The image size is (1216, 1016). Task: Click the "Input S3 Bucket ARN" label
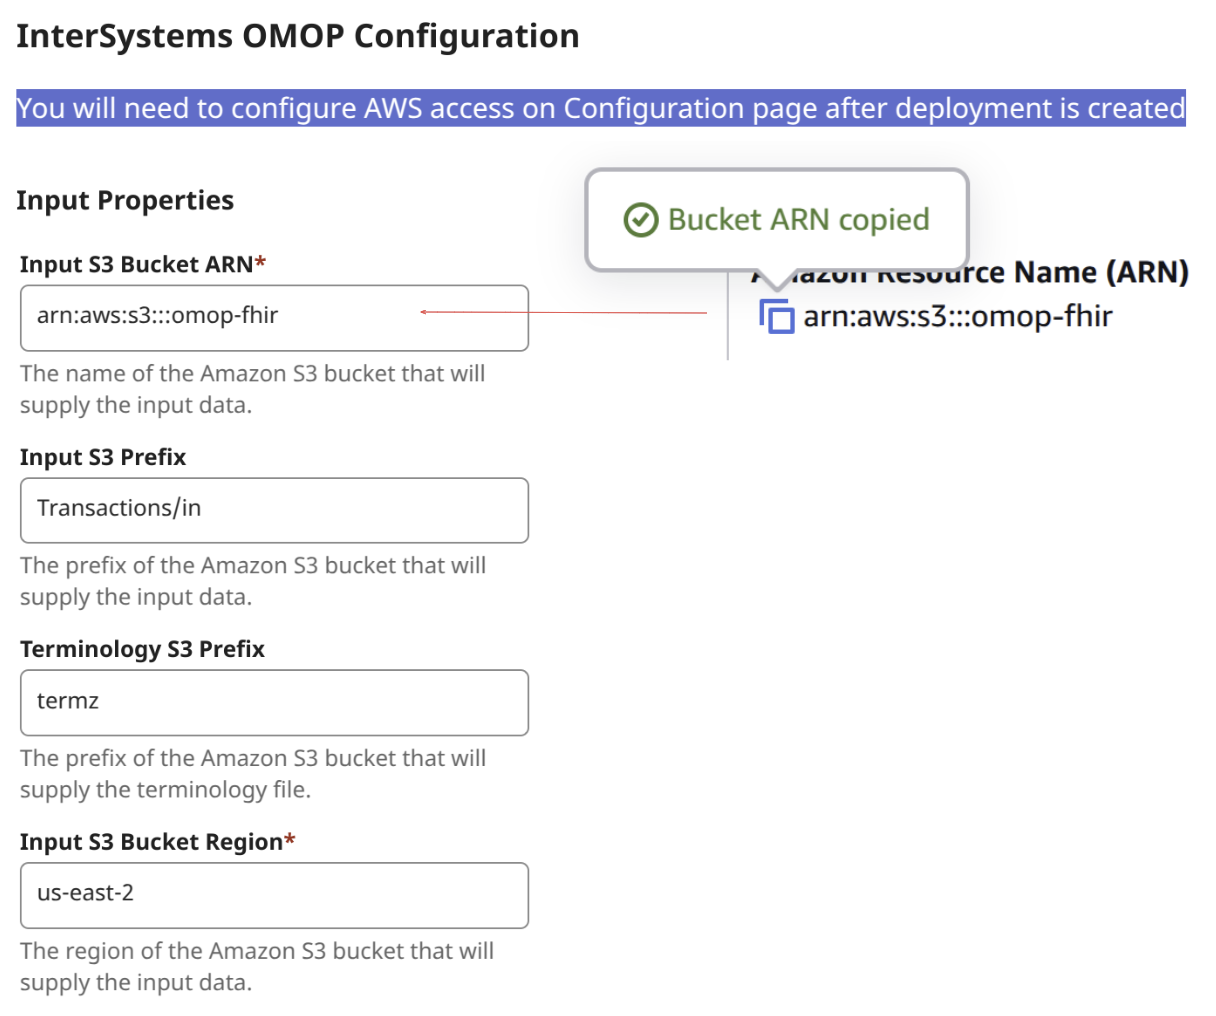[x=137, y=264]
